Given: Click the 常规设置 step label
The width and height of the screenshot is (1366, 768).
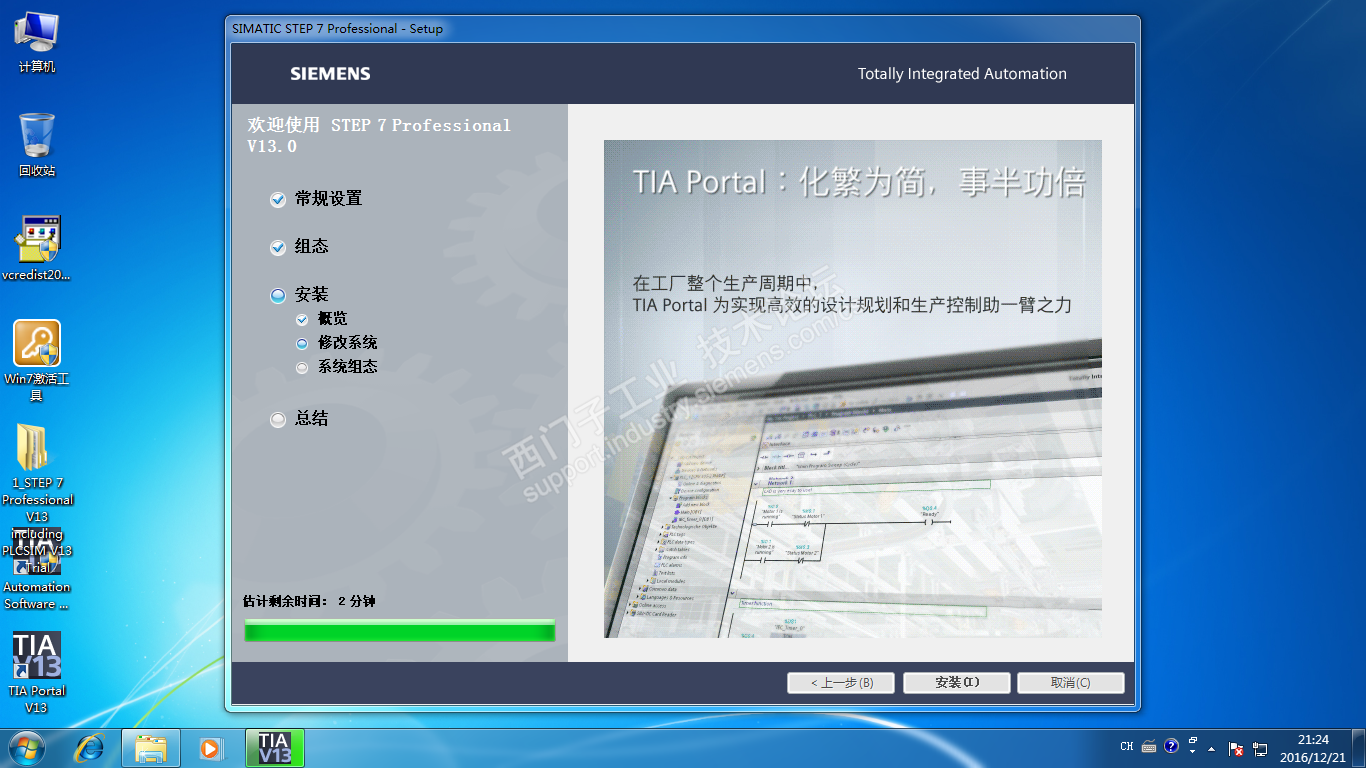Looking at the screenshot, I should tap(328, 199).
